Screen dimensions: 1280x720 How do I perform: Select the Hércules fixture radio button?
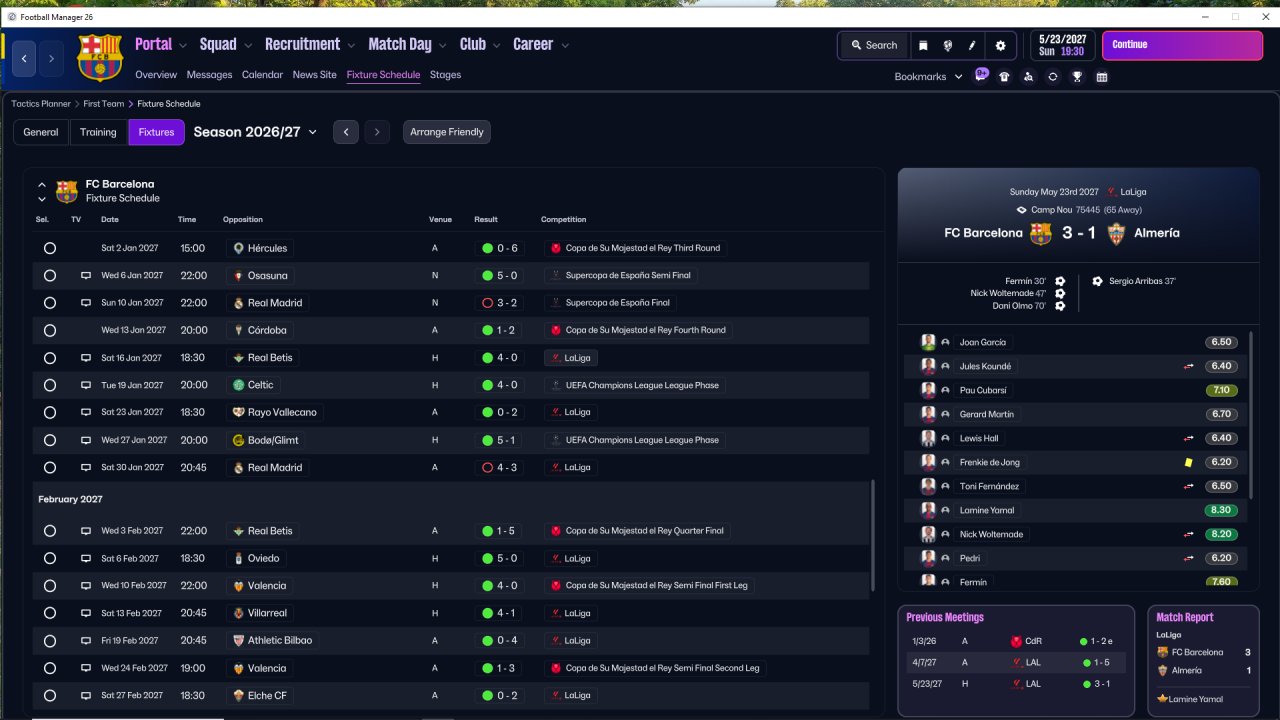[50, 248]
